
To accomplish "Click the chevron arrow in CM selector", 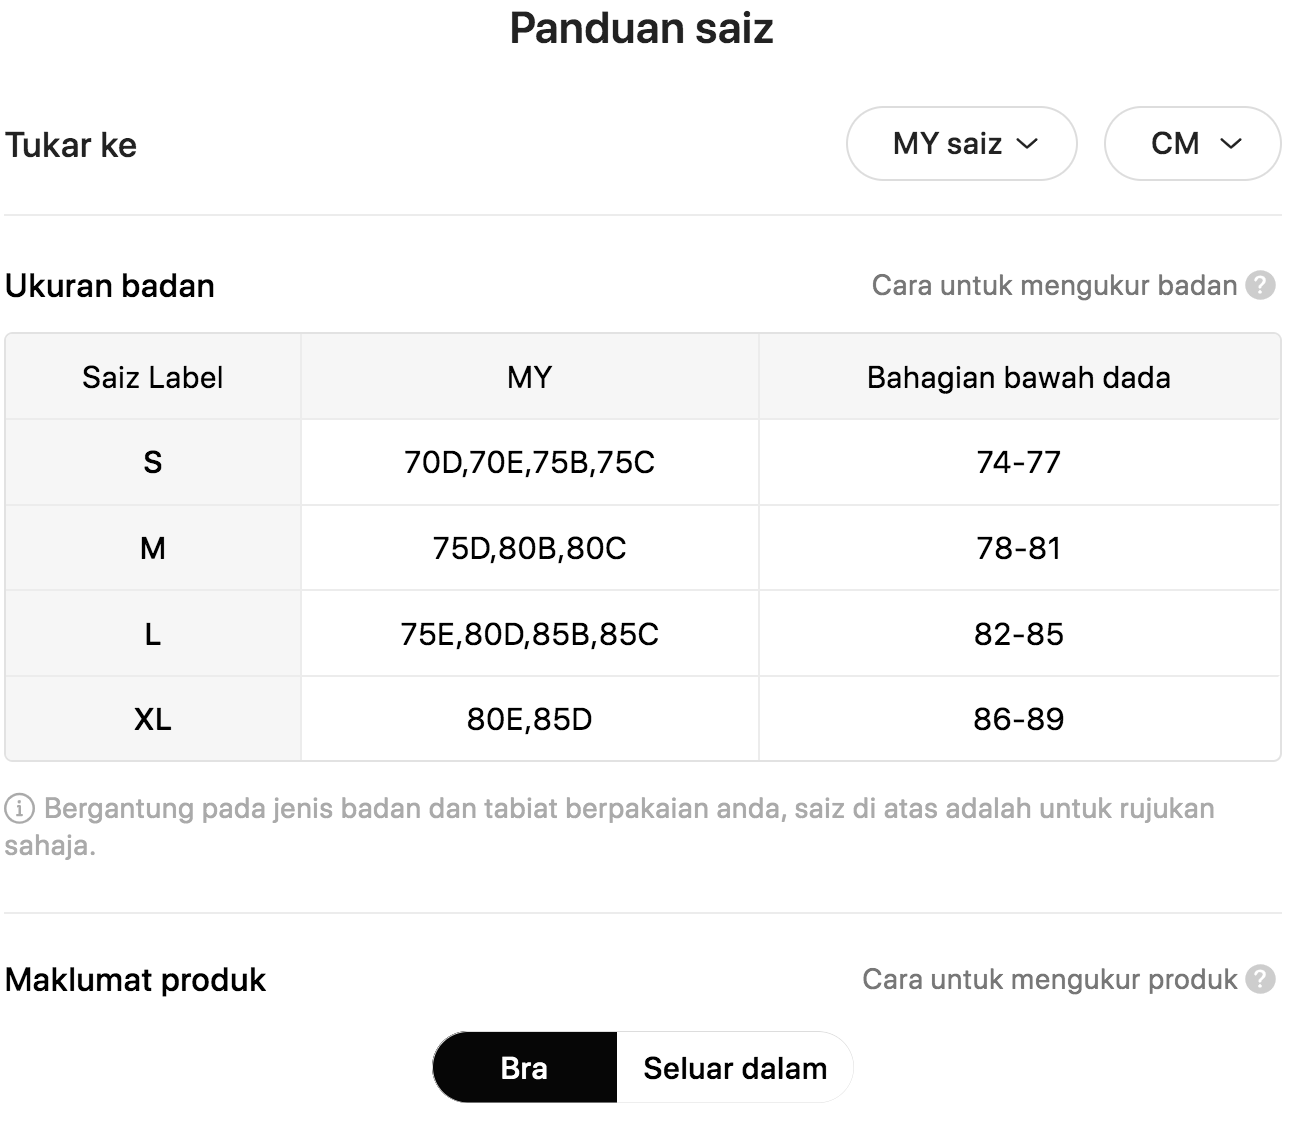I will pyautogui.click(x=1231, y=144).
